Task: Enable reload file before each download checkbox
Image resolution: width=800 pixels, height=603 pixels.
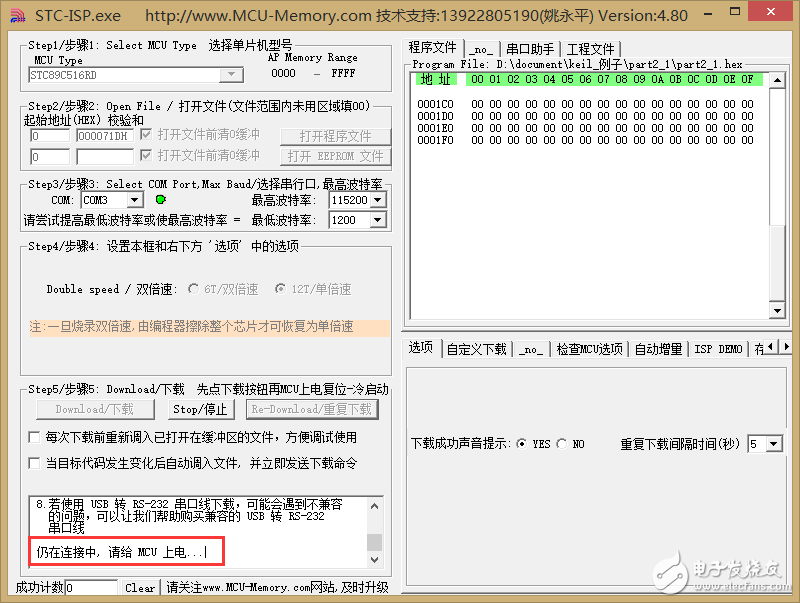Action: 34,437
